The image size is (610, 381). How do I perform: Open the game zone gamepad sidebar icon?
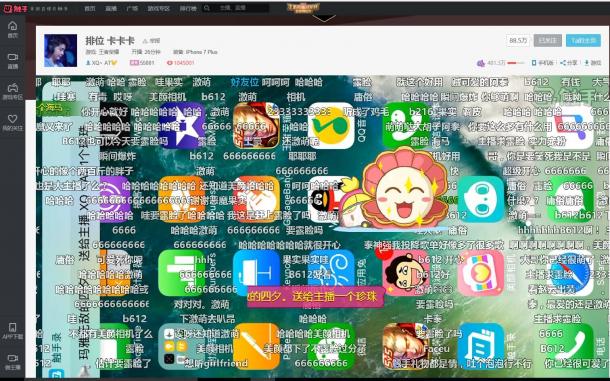12,88
